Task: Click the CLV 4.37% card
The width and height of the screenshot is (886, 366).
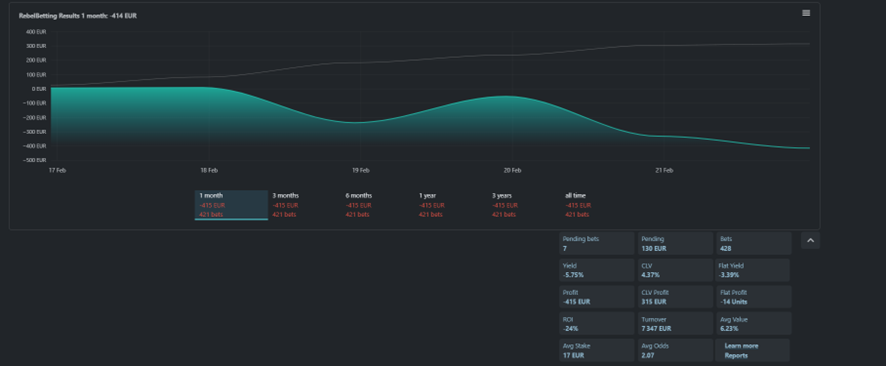Action: [x=675, y=270]
